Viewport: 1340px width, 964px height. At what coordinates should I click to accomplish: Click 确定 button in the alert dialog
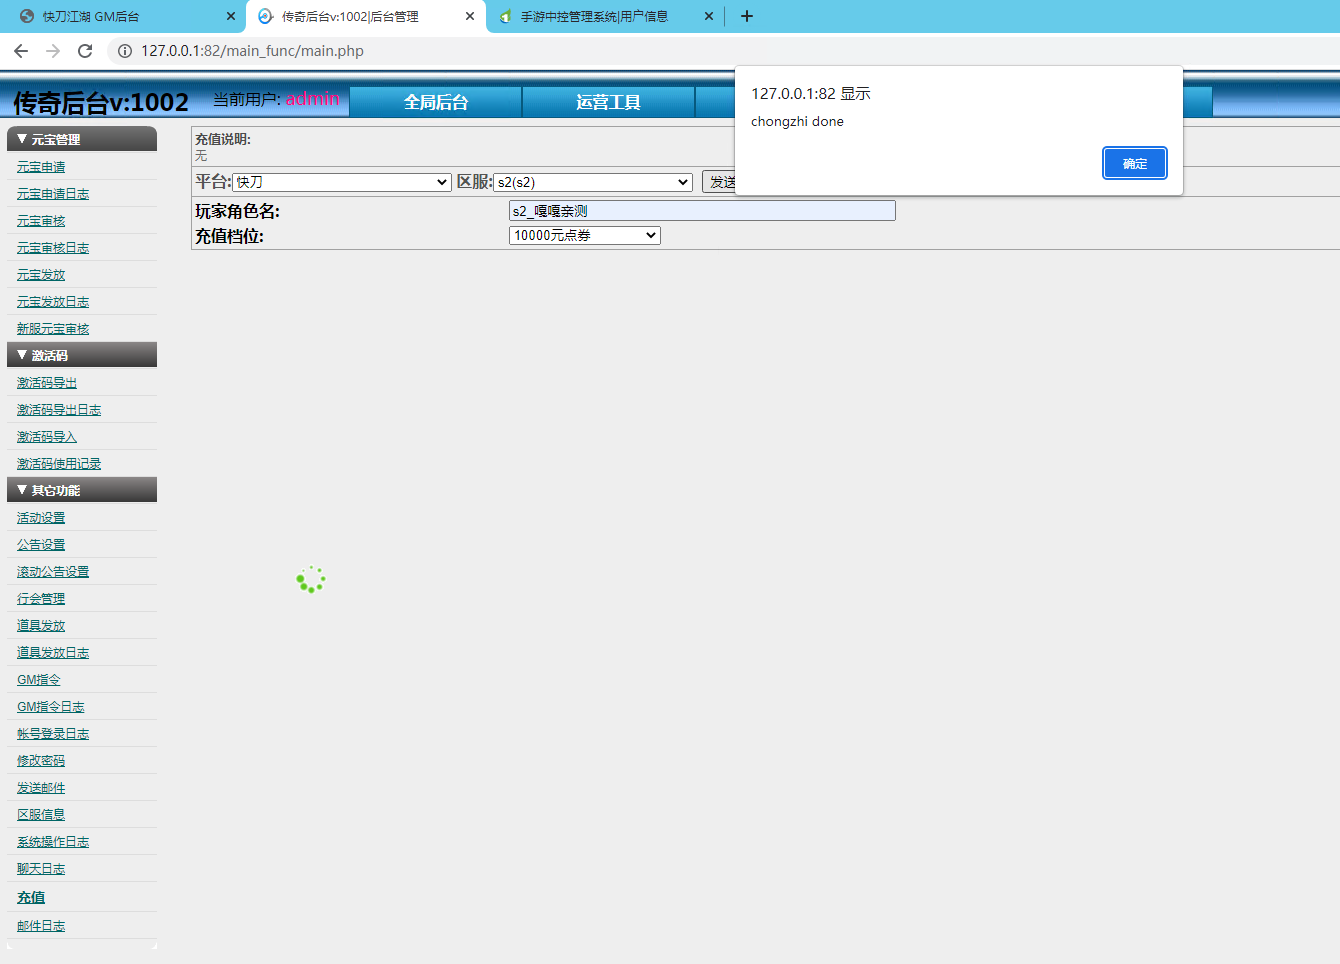pos(1134,163)
